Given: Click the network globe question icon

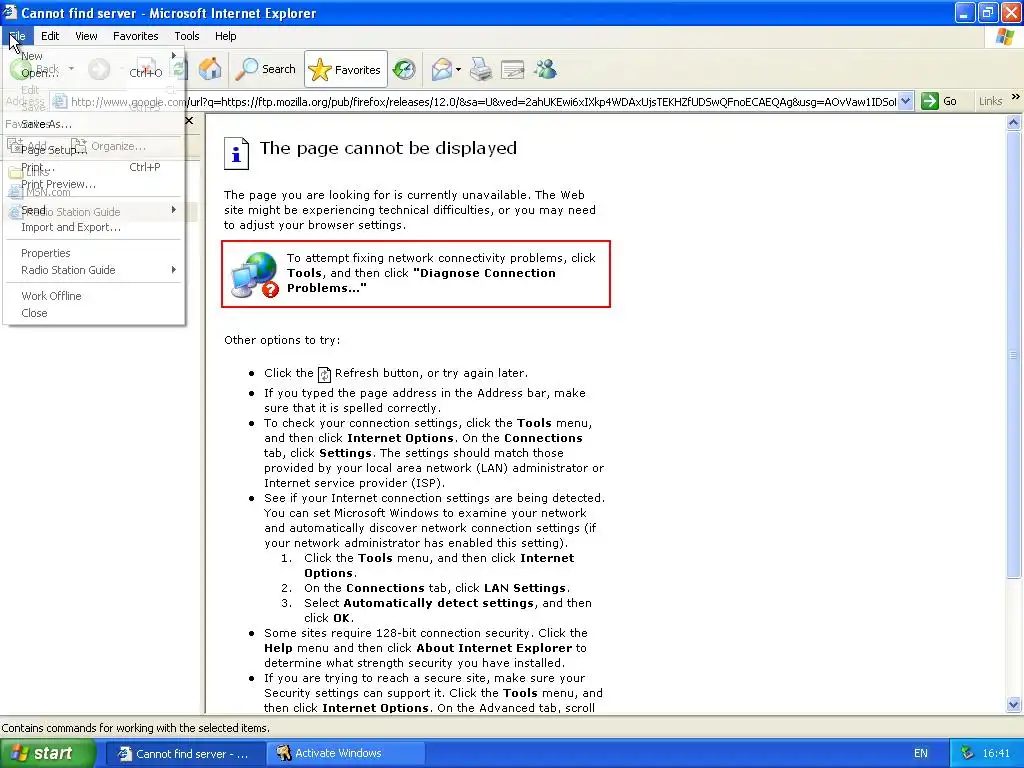Looking at the screenshot, I should pyautogui.click(x=255, y=274).
